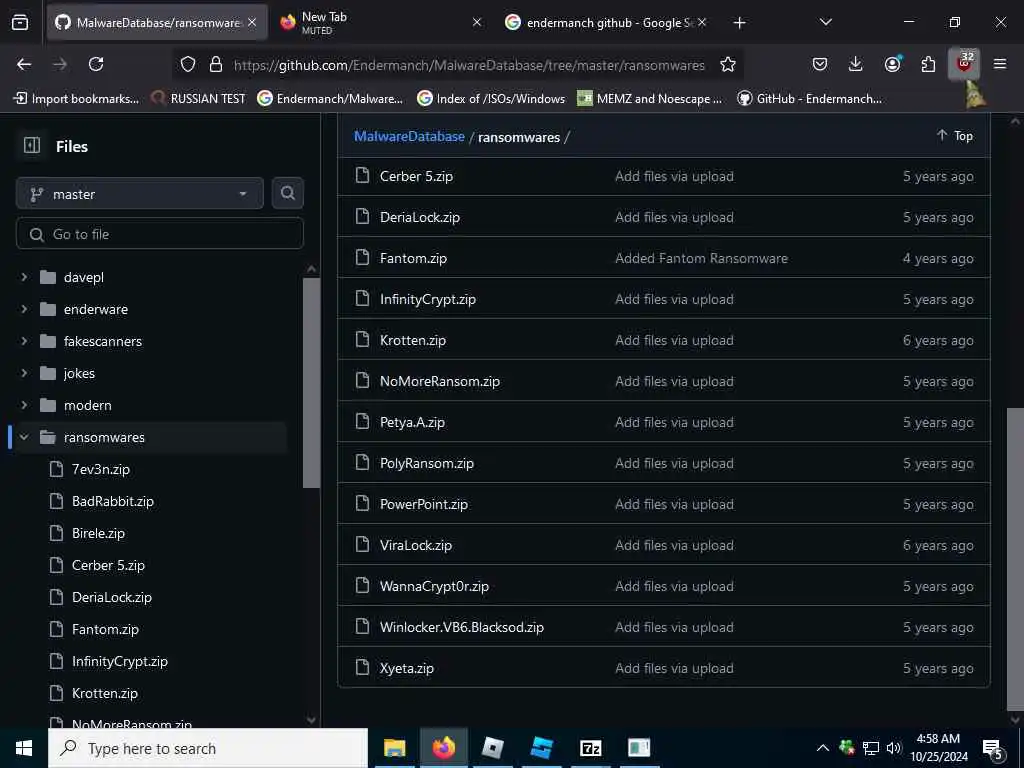This screenshot has width=1024, height=768.
Task: Click the uBlock extension icon
Action: 963,64
